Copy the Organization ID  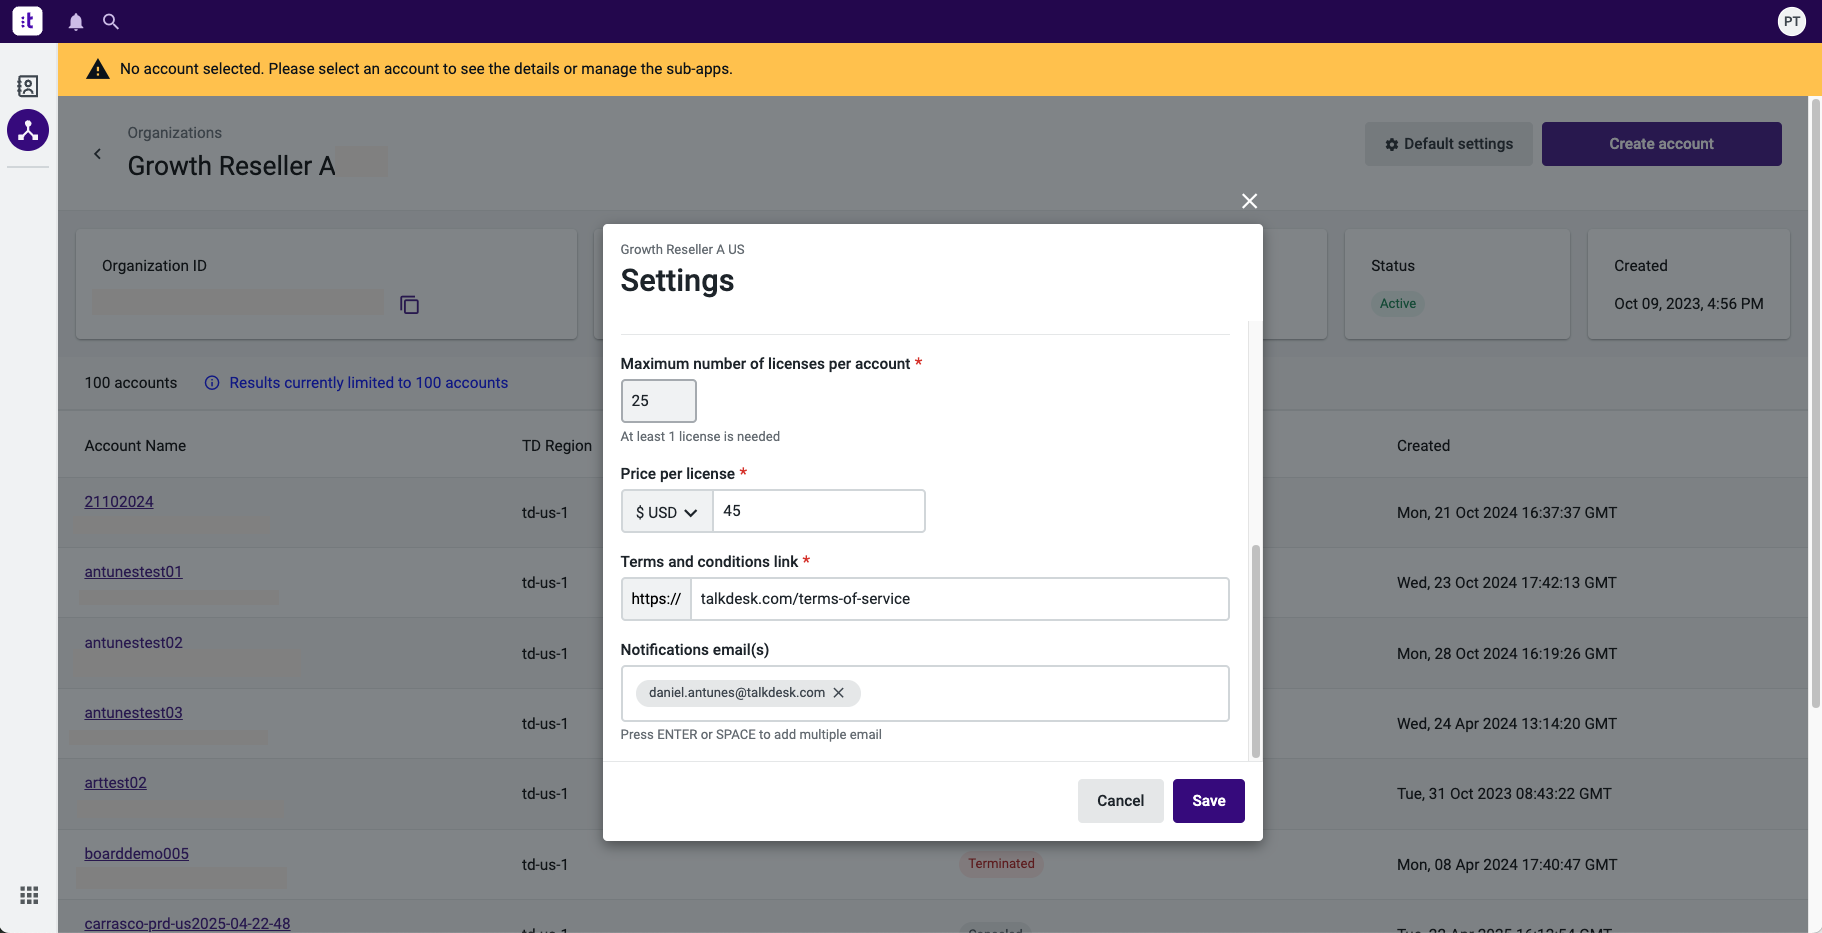409,305
